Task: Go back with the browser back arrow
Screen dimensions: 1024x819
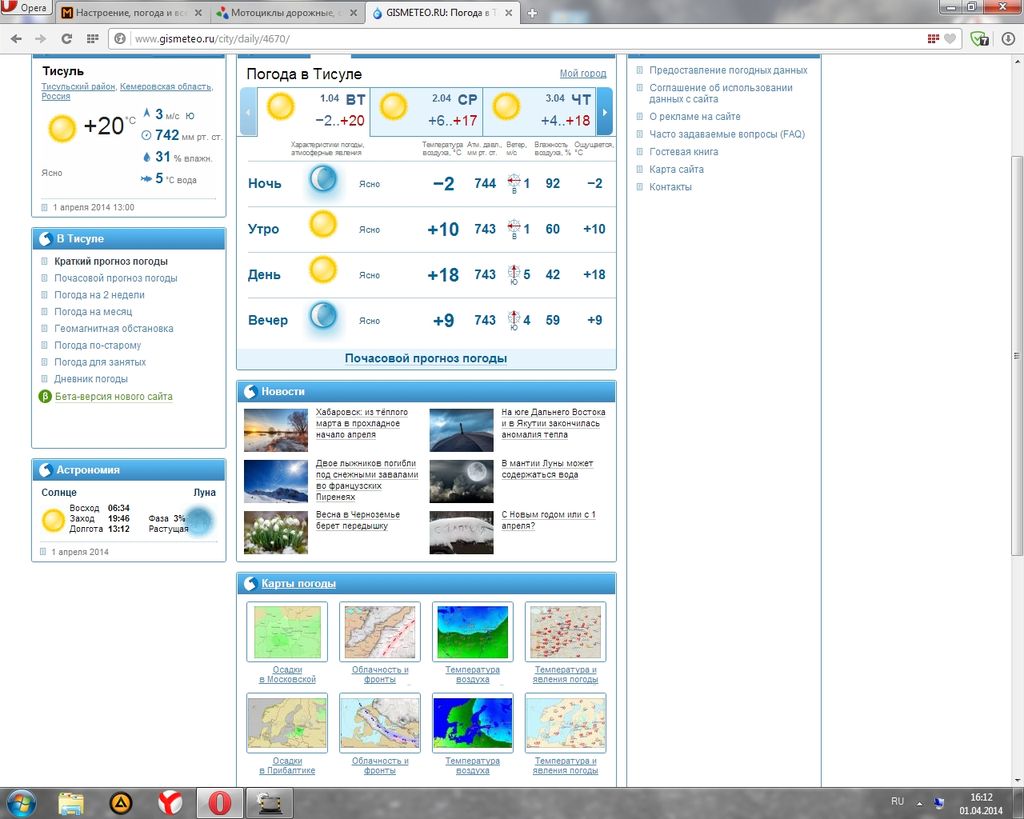Action: click(x=16, y=39)
